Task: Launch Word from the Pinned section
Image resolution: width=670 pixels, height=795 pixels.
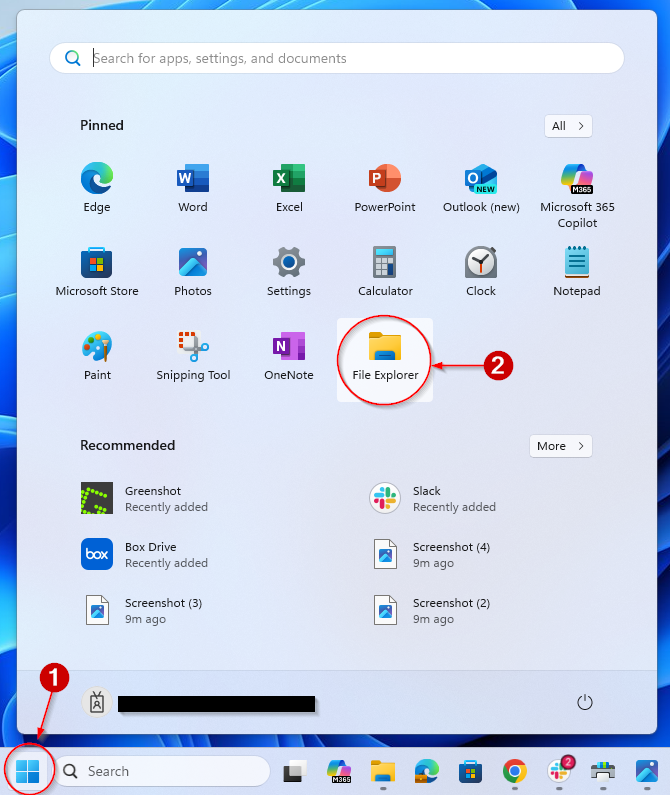Action: tap(193, 188)
